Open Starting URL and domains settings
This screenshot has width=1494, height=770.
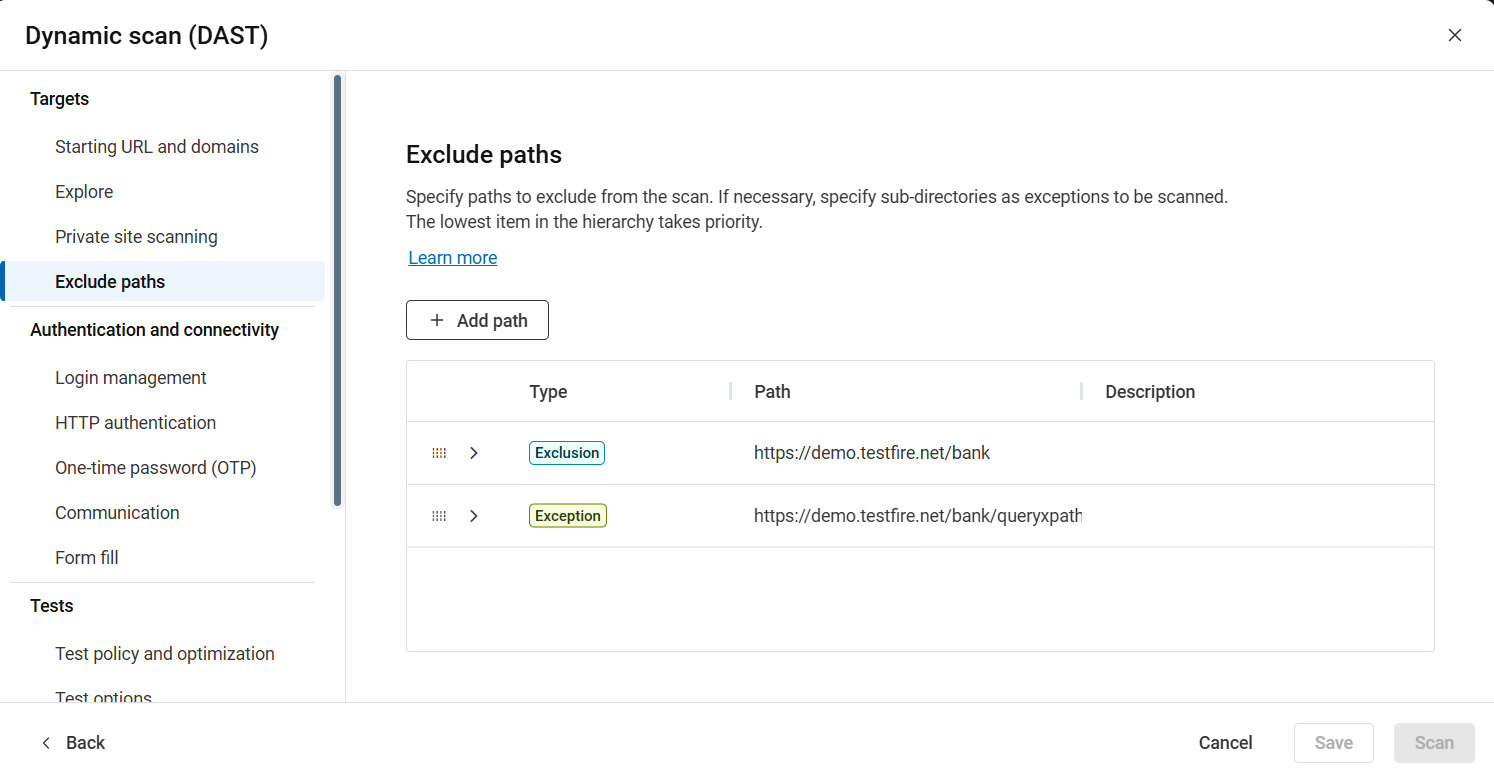tap(156, 146)
